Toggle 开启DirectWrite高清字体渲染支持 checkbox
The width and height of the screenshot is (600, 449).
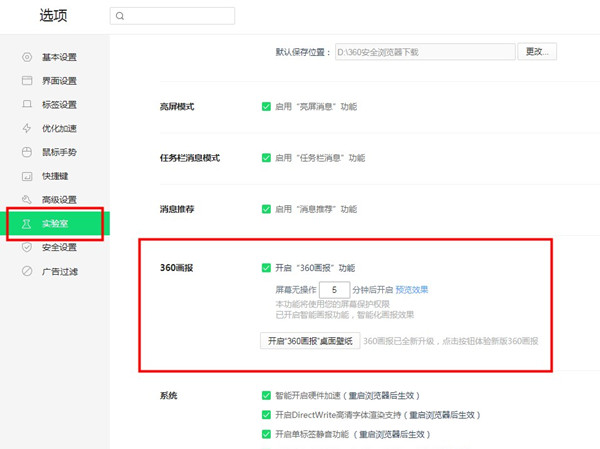[x=266, y=415]
